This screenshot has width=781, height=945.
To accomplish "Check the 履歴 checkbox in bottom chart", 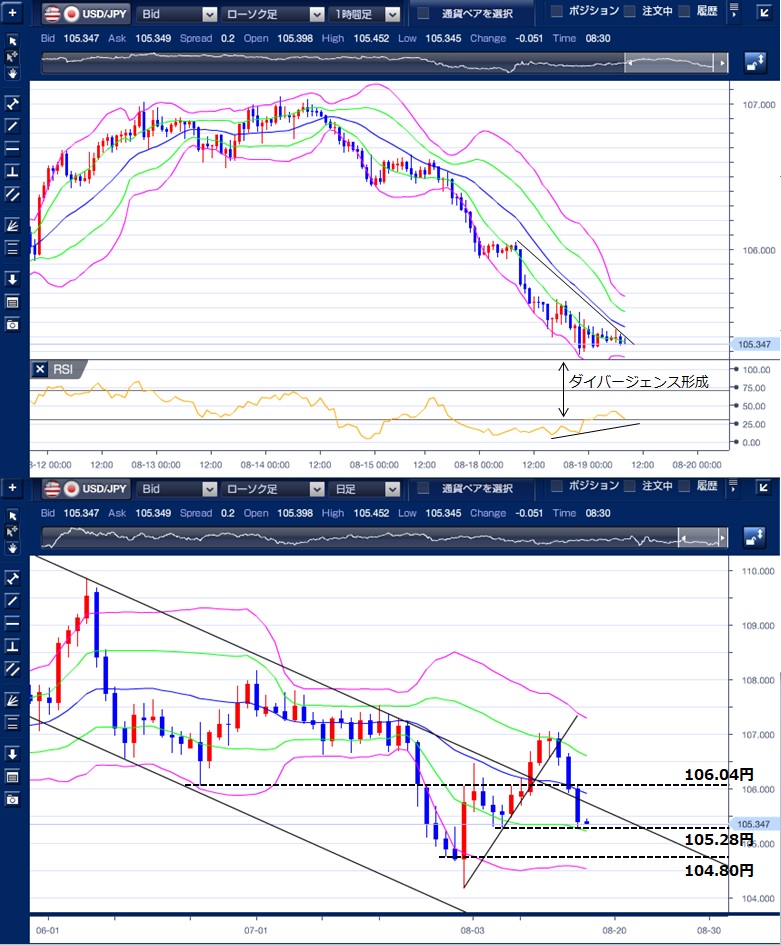I will (x=684, y=487).
